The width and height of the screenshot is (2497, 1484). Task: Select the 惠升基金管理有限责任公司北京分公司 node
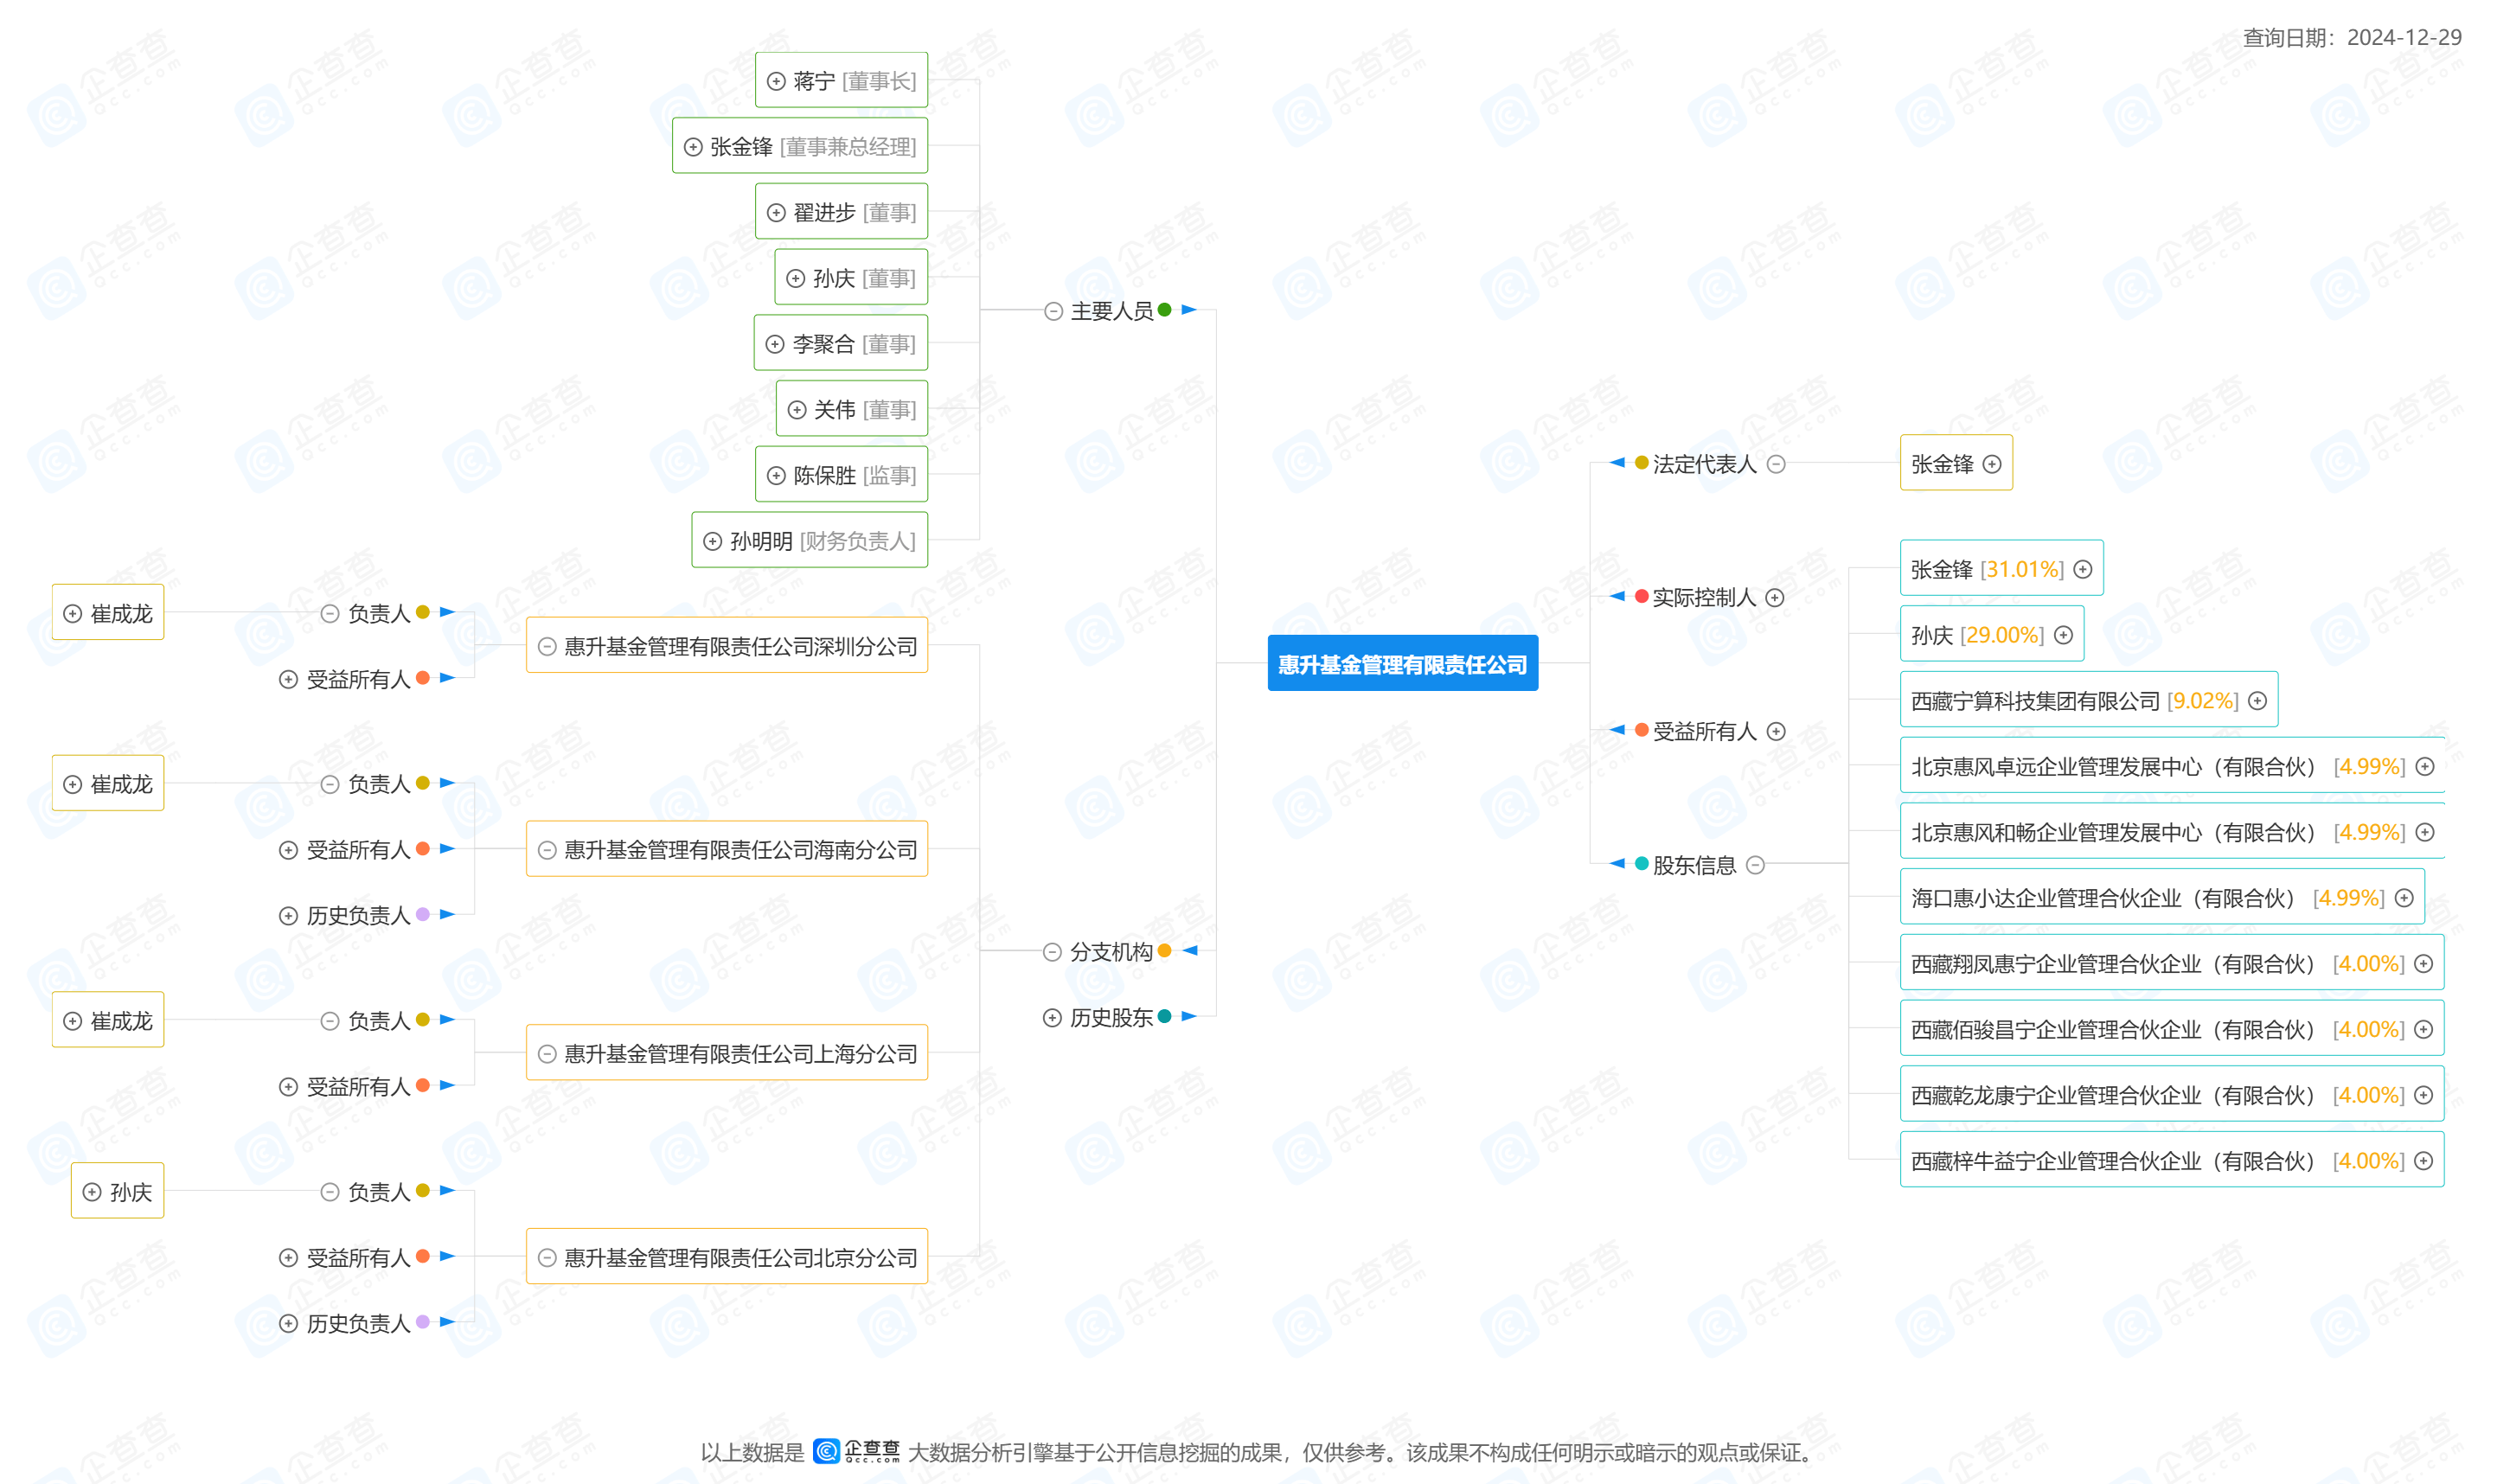click(x=740, y=1257)
